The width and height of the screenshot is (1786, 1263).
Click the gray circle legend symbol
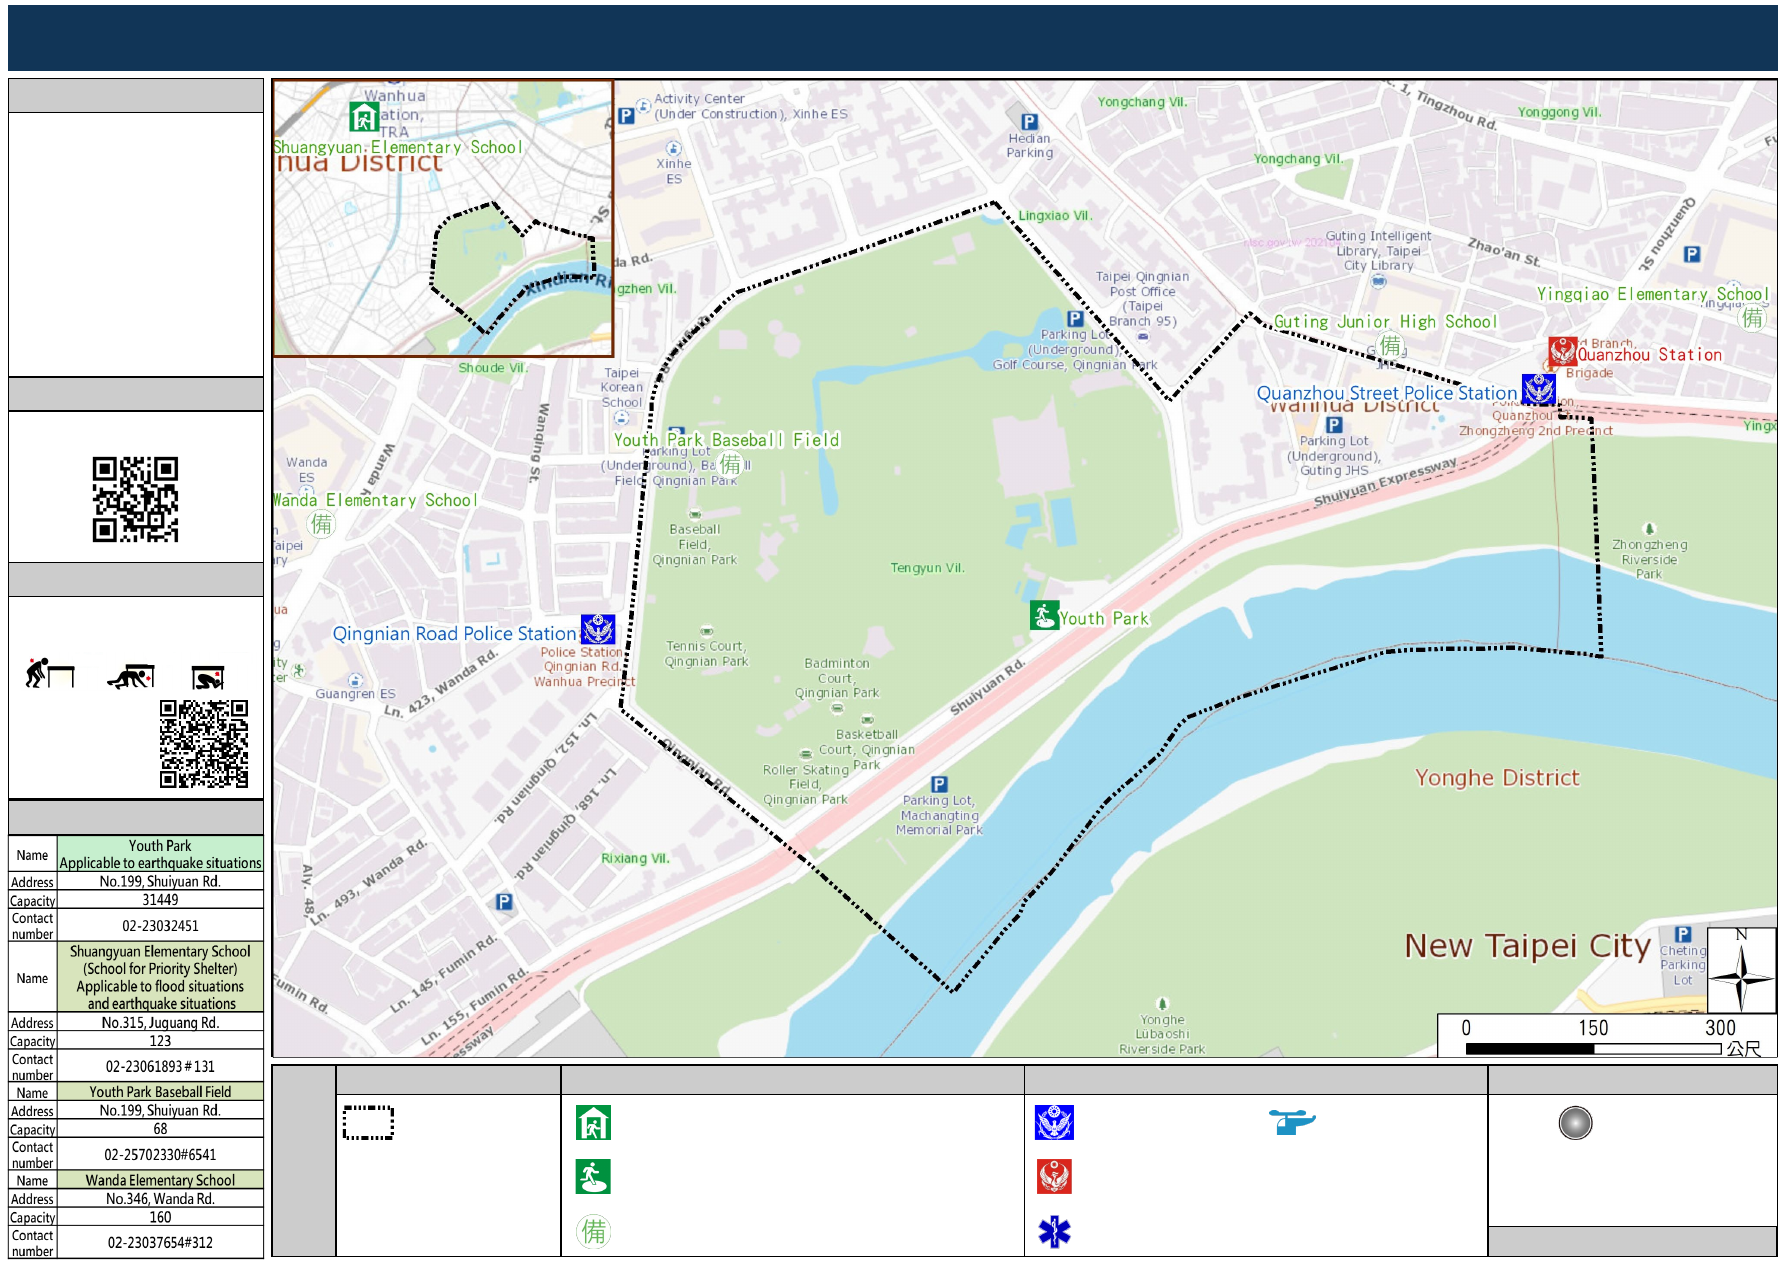1575,1123
